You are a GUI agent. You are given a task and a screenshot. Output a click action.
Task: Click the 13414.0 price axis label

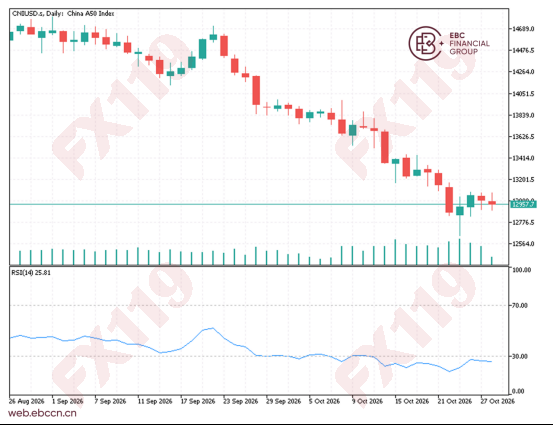(523, 158)
